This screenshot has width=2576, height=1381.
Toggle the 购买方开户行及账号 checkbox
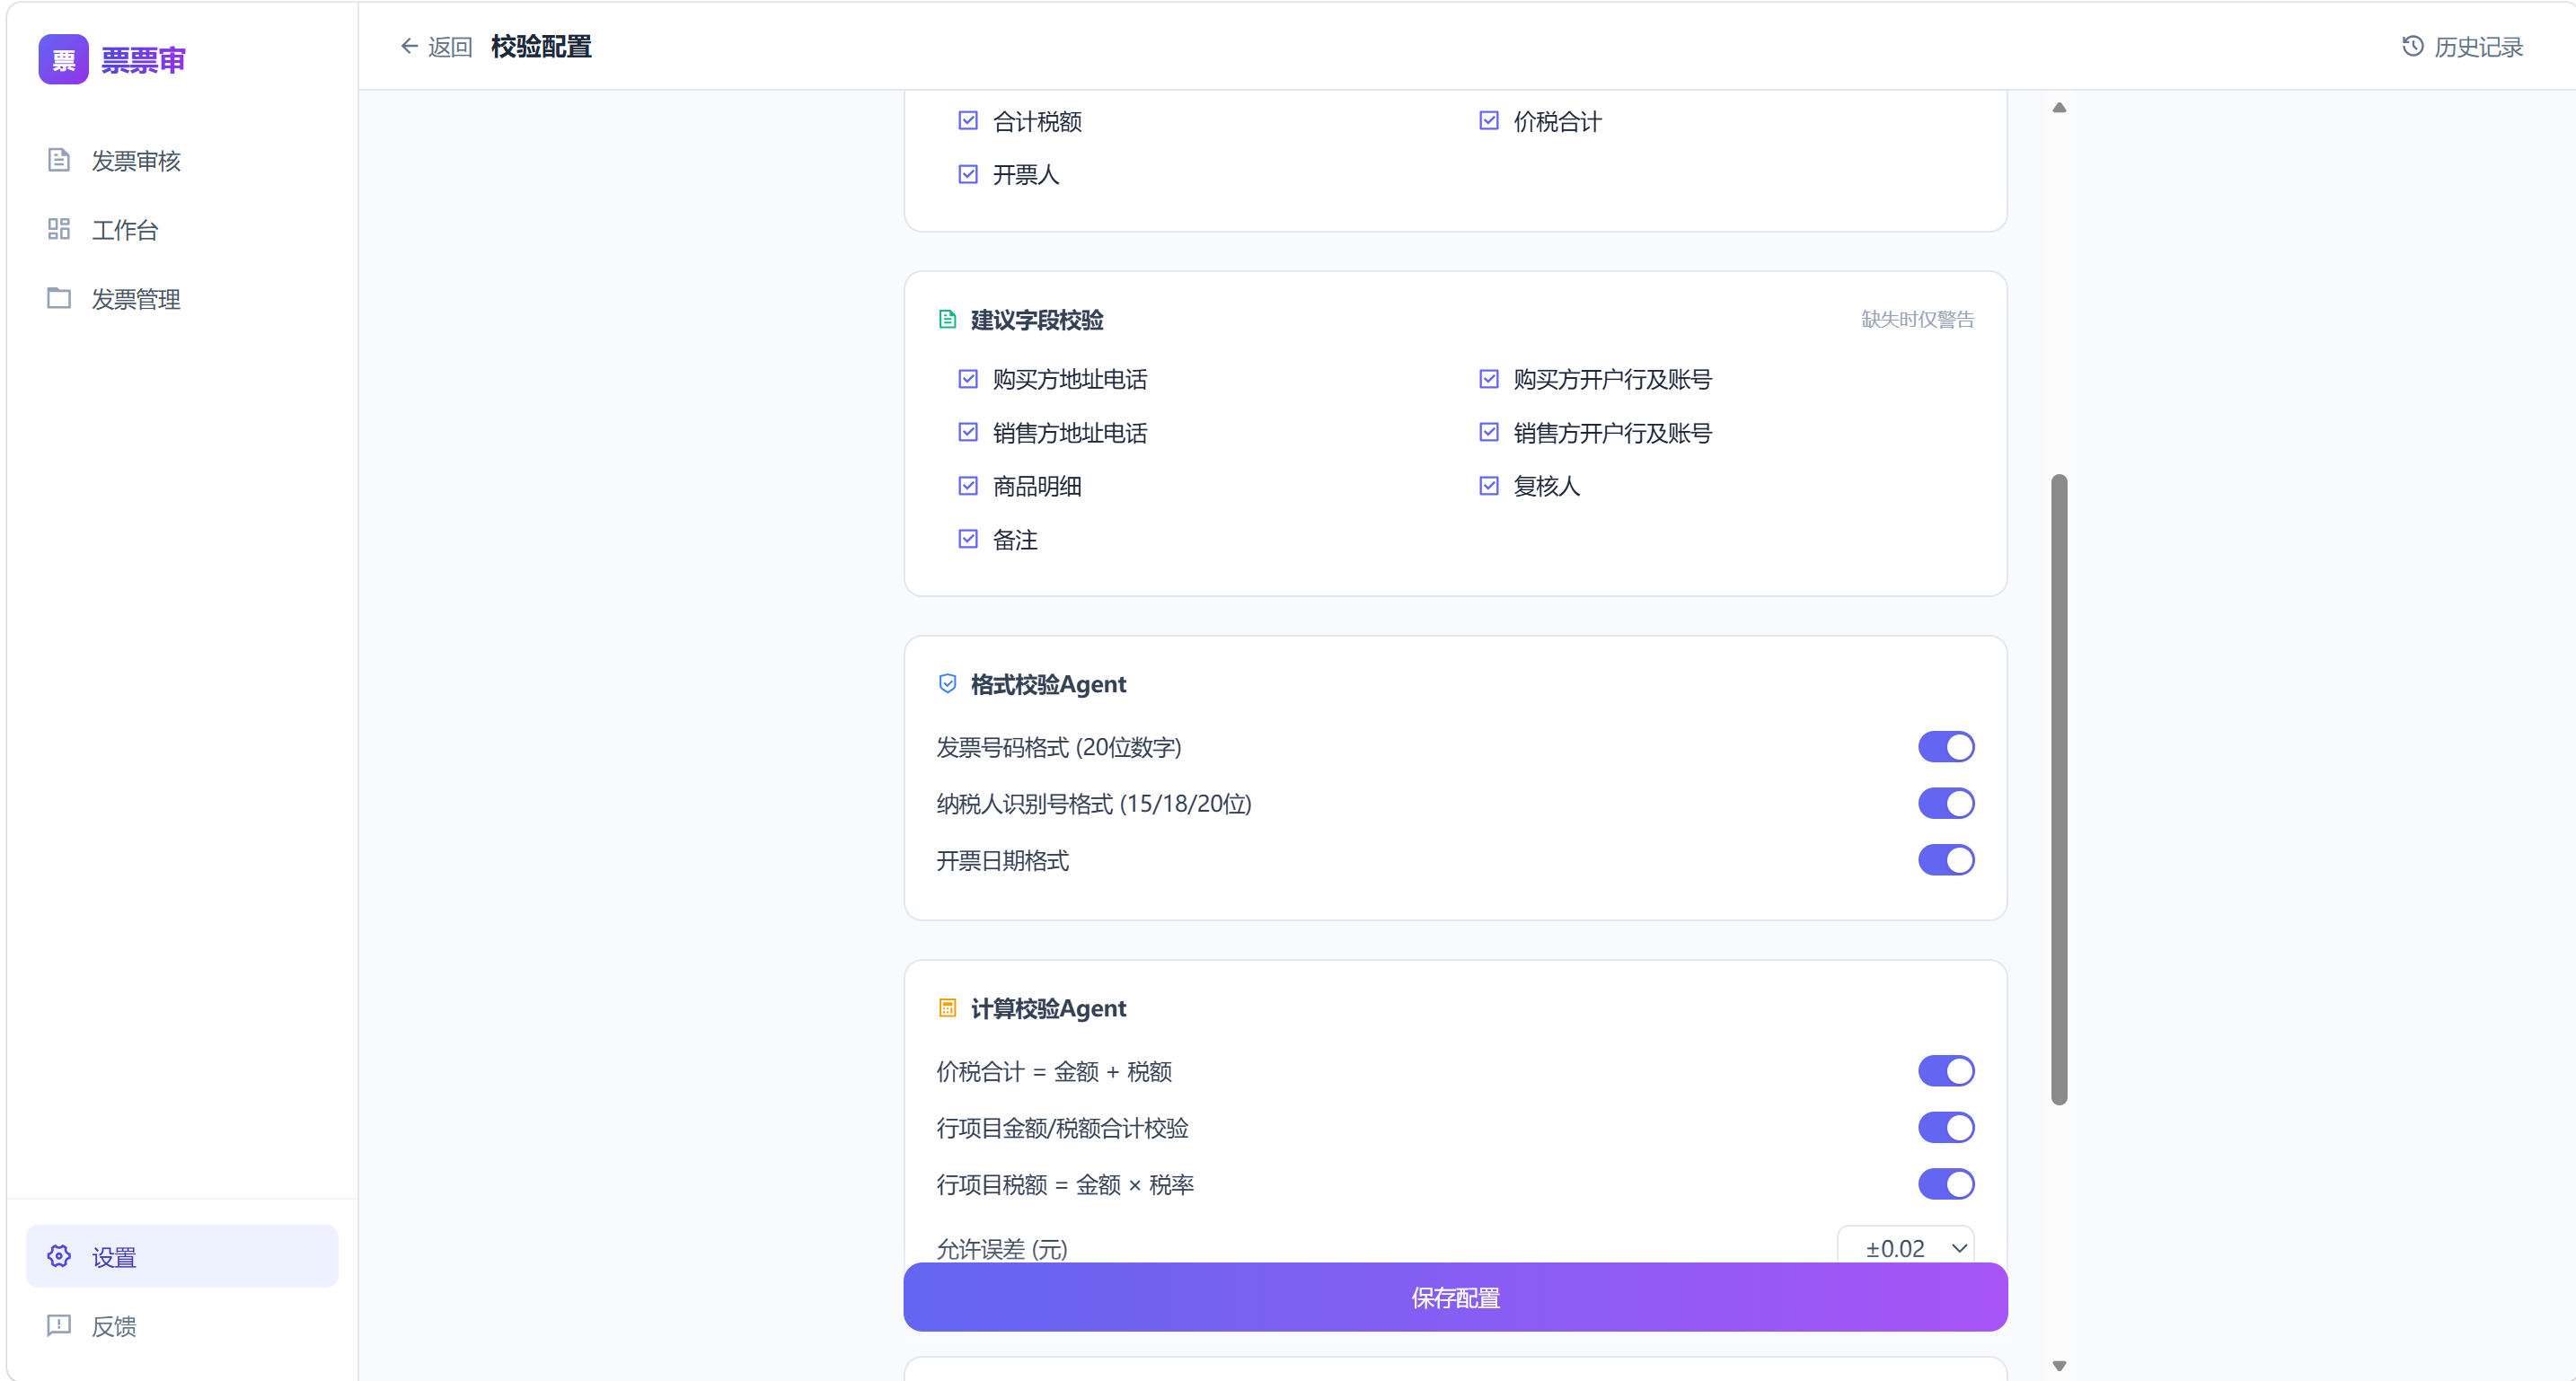(1489, 379)
